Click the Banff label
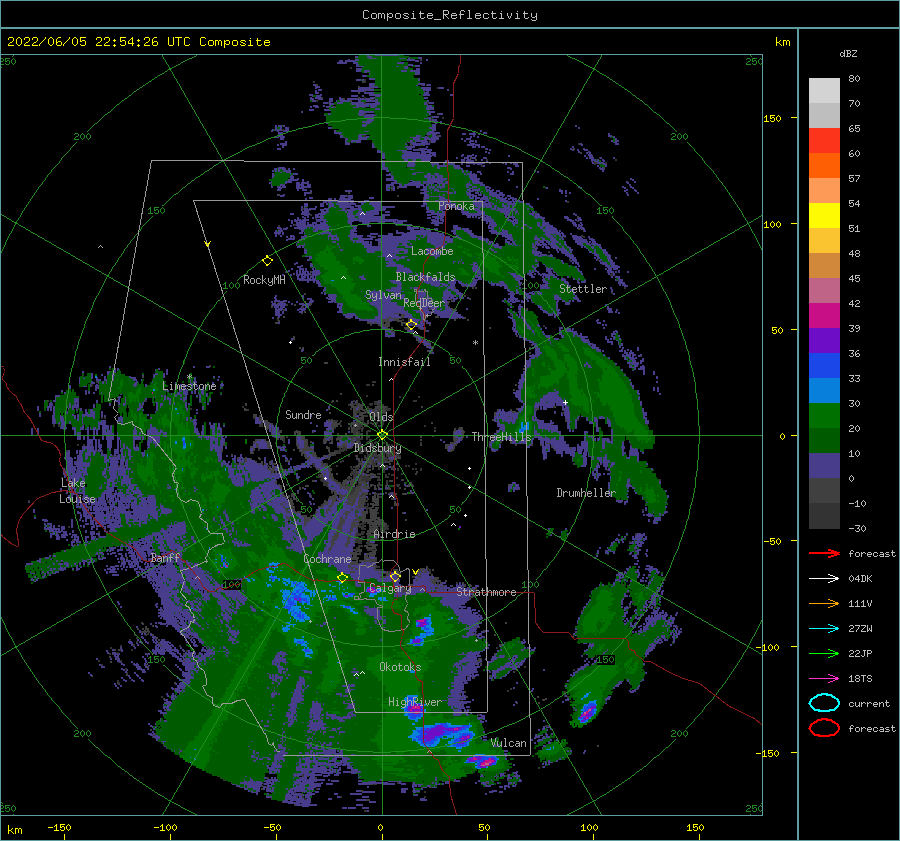The height and width of the screenshot is (841, 900). [165, 558]
